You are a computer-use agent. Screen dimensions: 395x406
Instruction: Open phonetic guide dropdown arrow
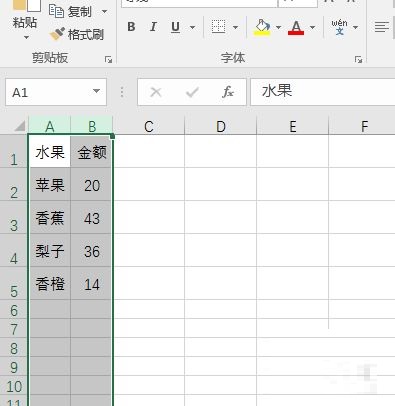tap(355, 27)
